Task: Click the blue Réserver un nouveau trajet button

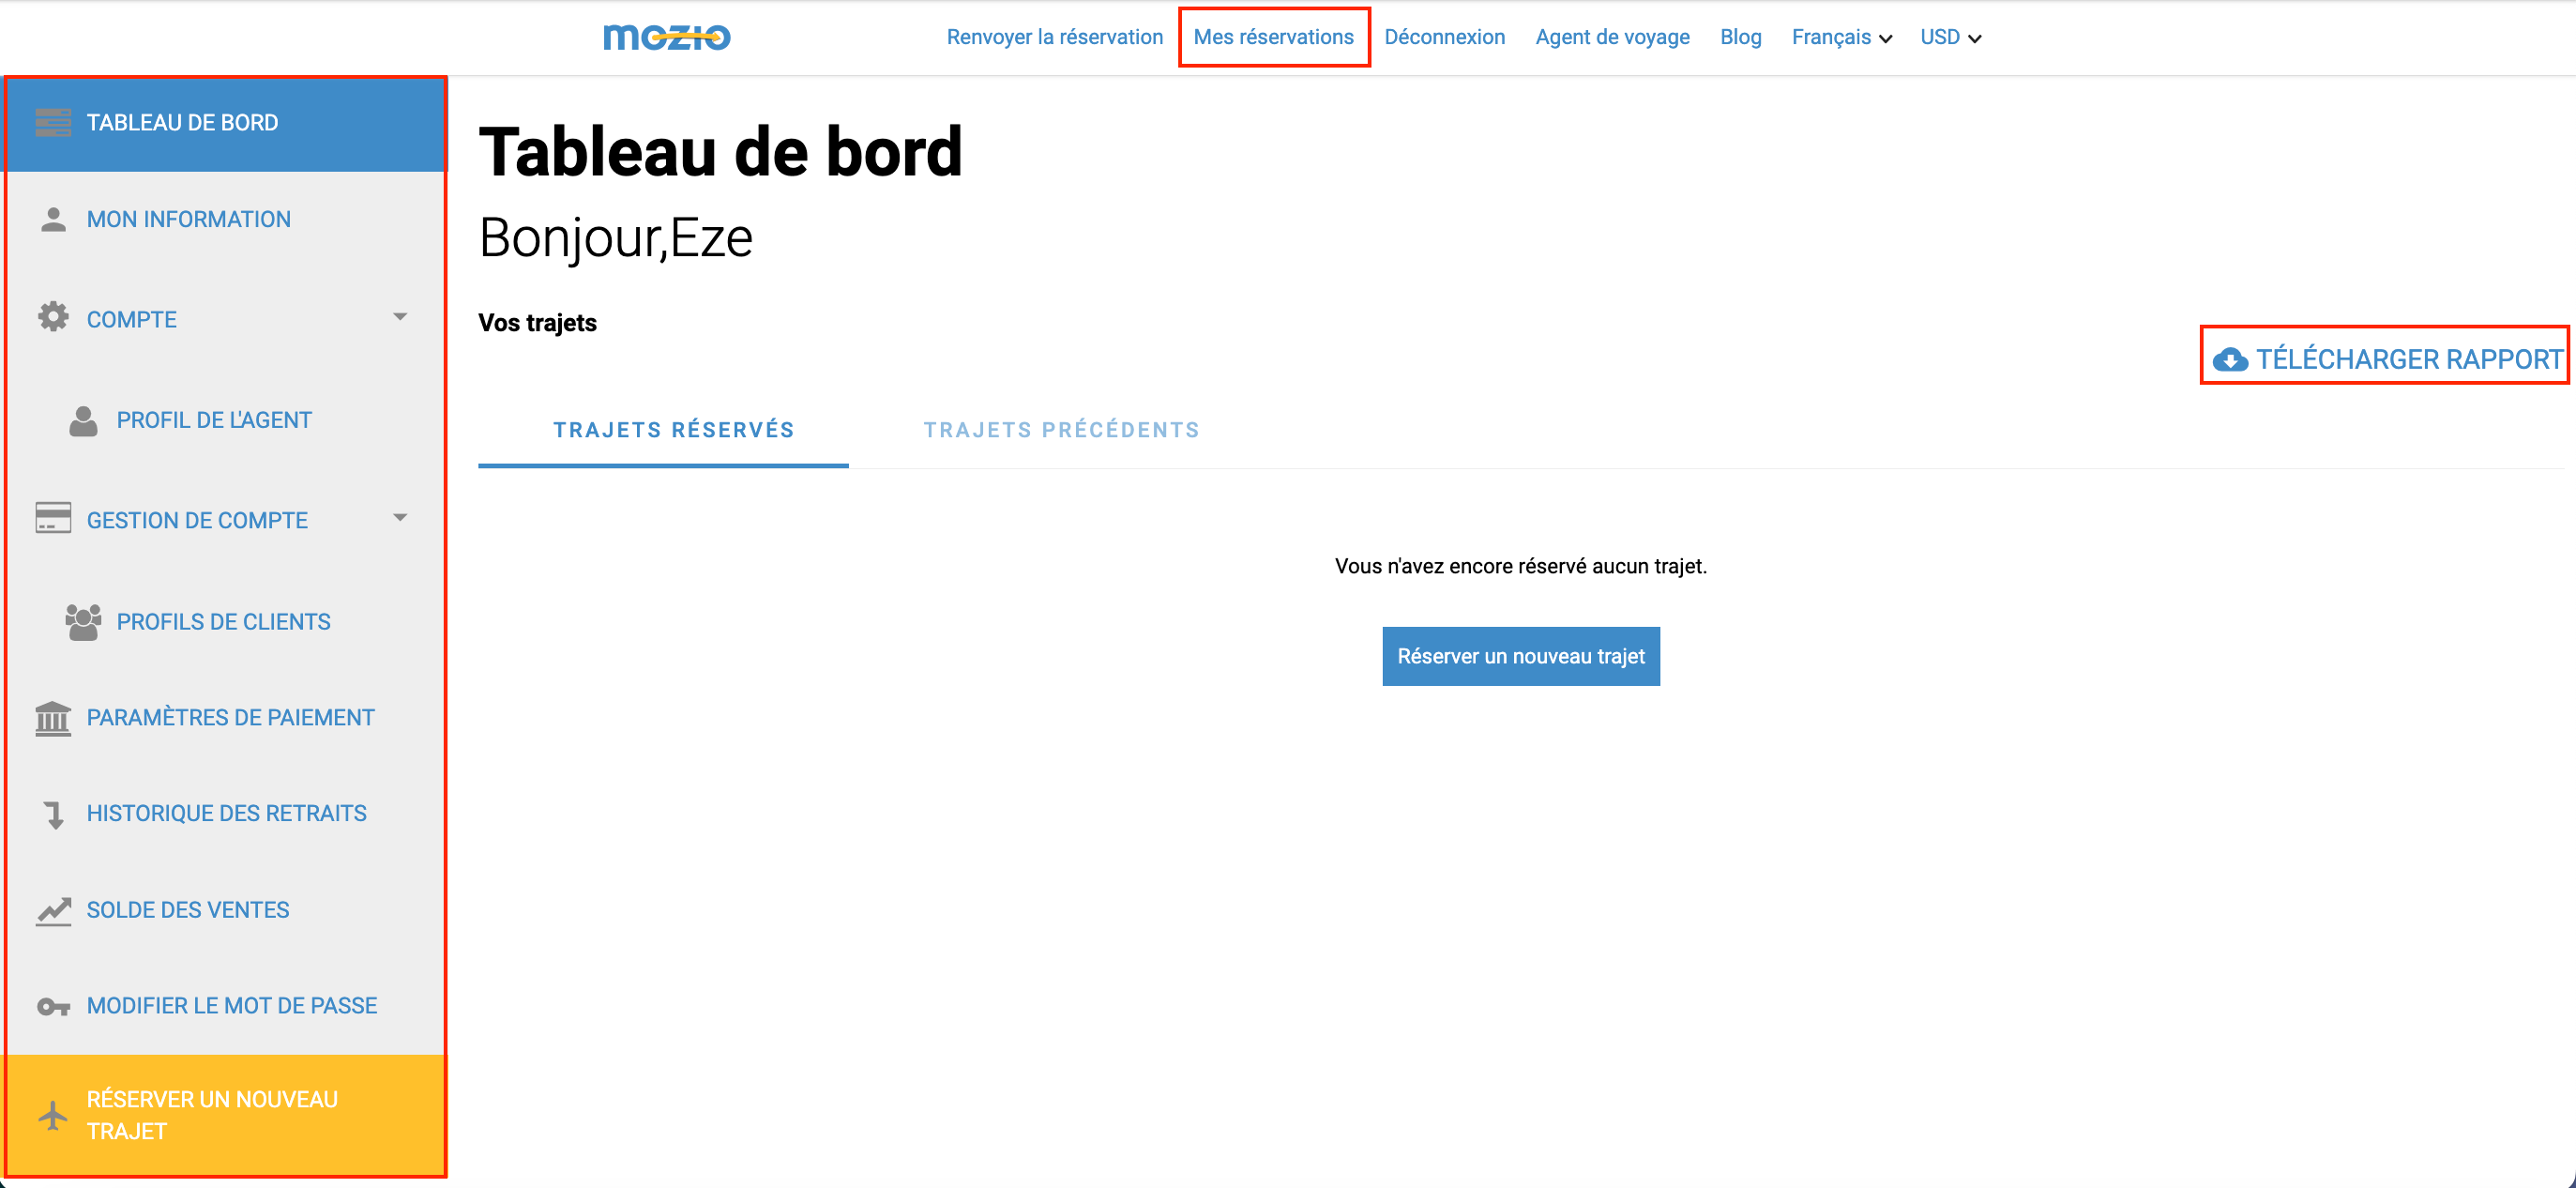Action: (x=1521, y=656)
